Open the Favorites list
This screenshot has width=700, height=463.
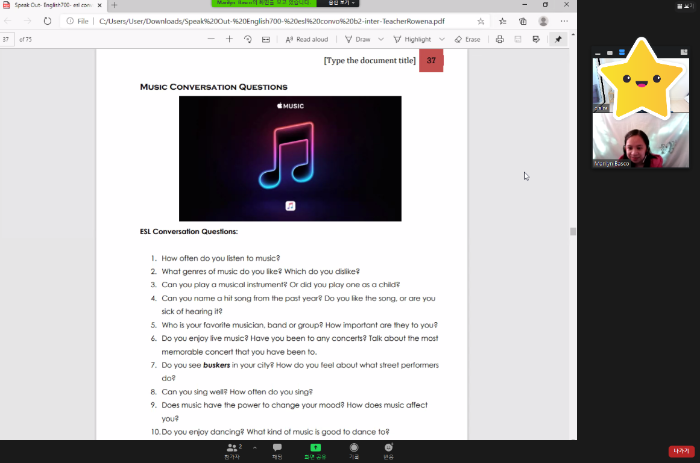(503, 21)
